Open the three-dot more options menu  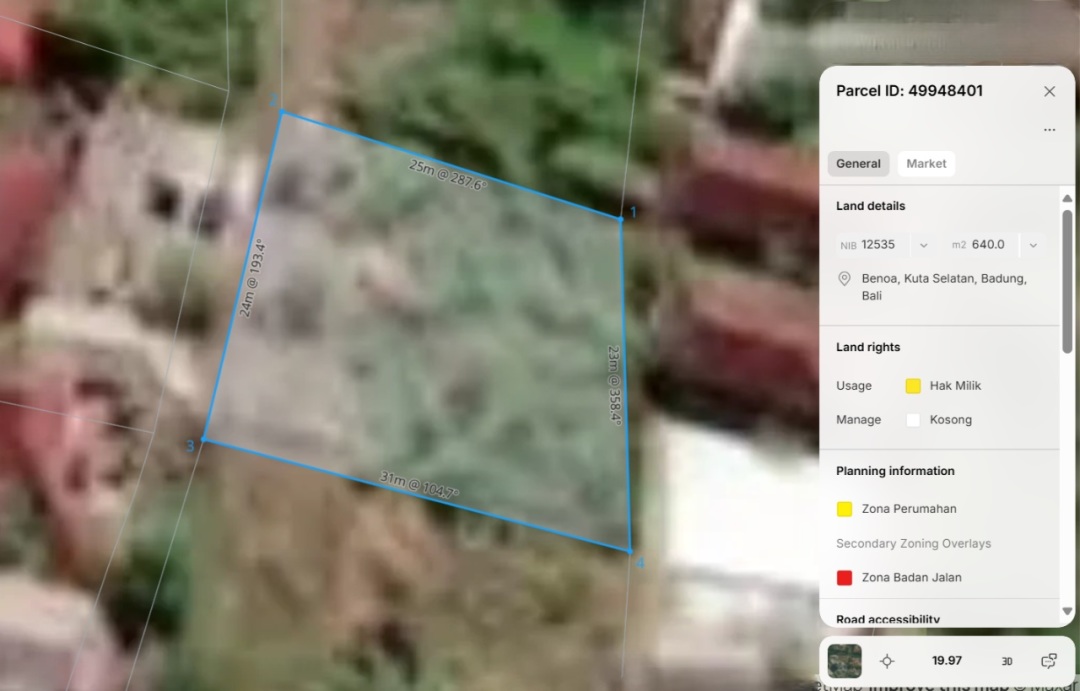click(1049, 130)
